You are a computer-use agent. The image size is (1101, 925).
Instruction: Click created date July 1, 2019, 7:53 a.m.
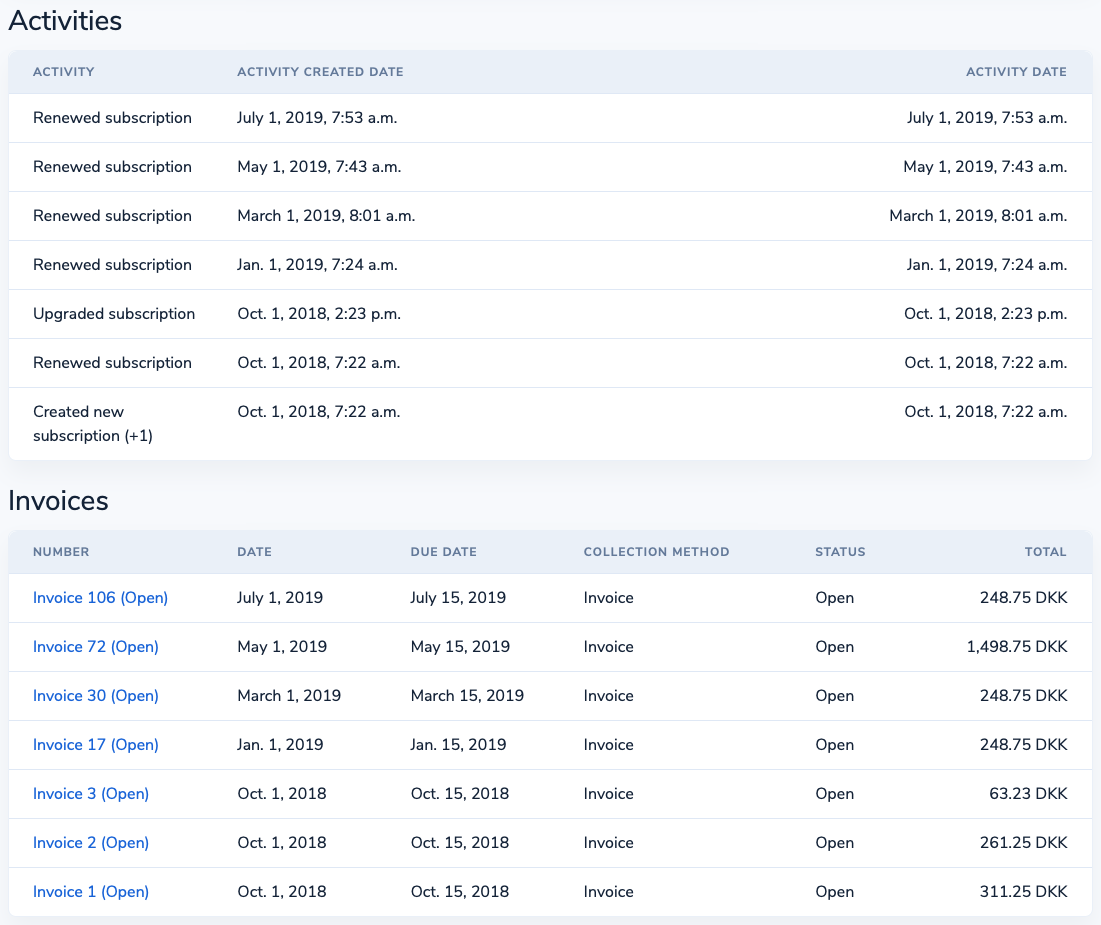point(317,118)
